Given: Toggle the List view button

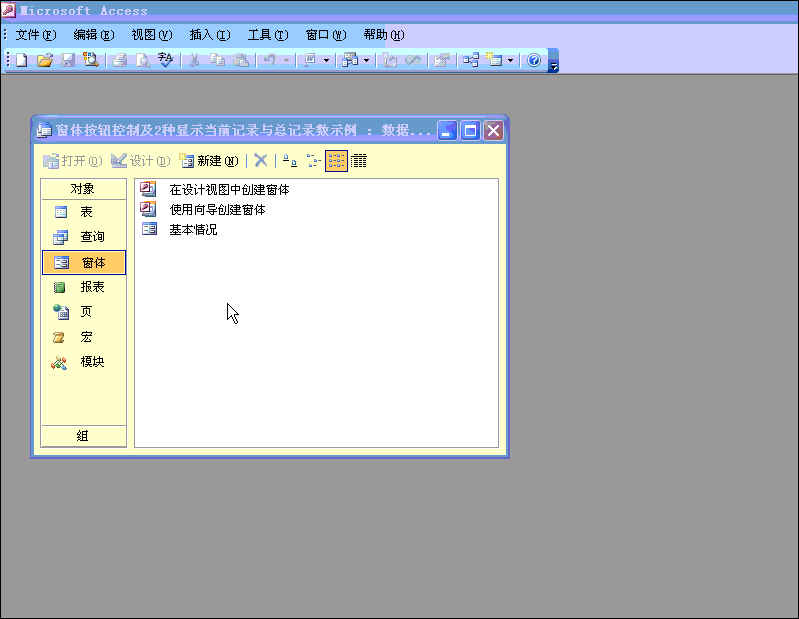Looking at the screenshot, I should click(x=337, y=160).
